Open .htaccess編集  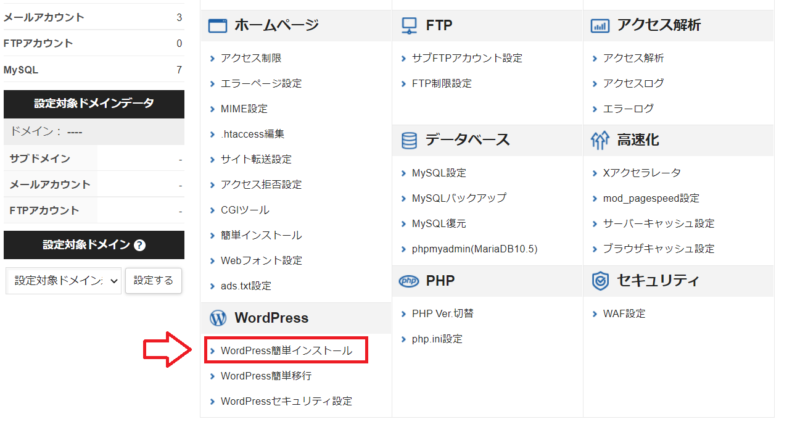coord(252,134)
